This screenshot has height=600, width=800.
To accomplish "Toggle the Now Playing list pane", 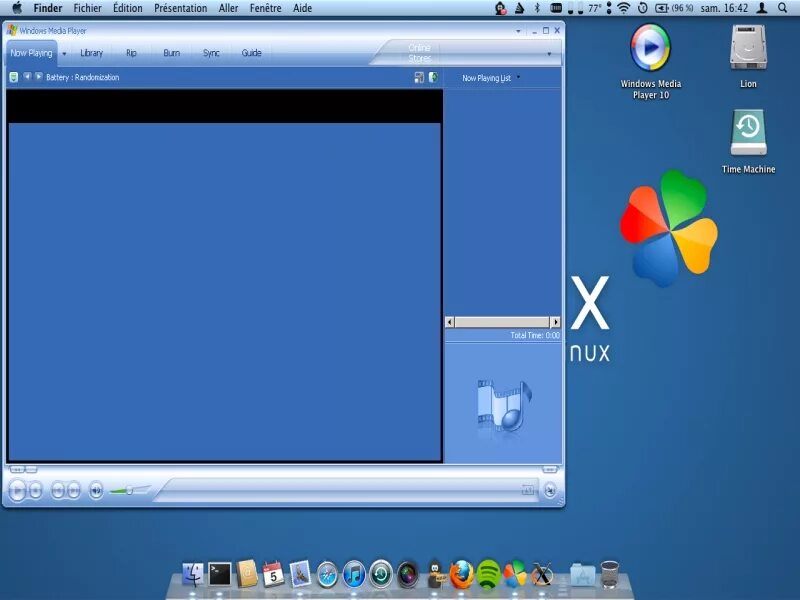I will point(433,77).
